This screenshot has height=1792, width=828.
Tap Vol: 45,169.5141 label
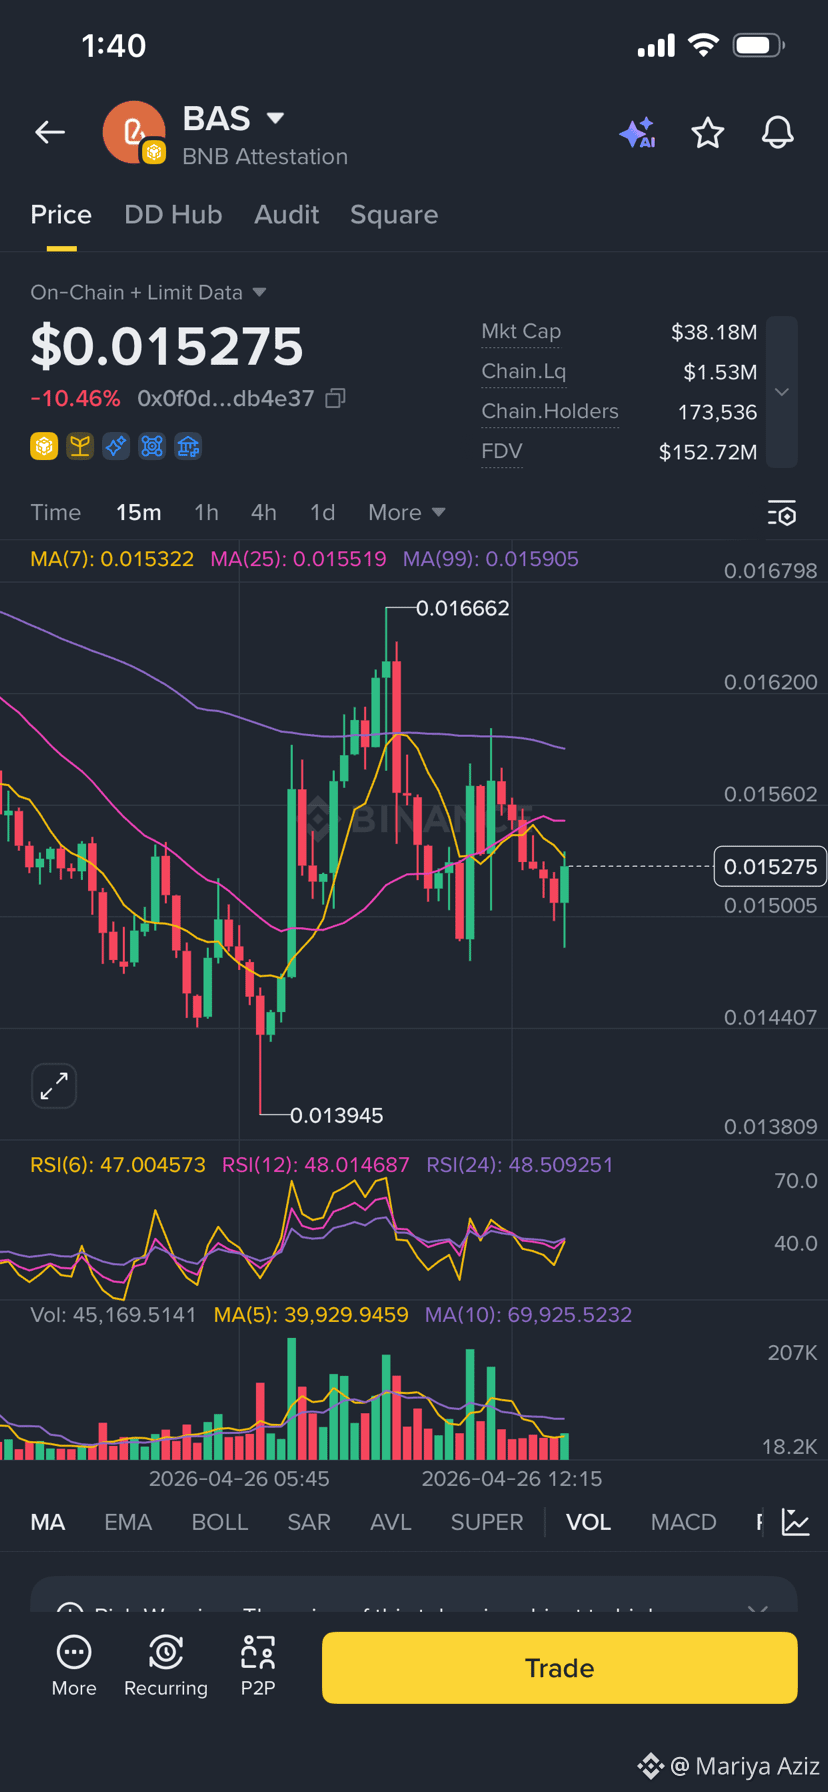pos(114,1315)
